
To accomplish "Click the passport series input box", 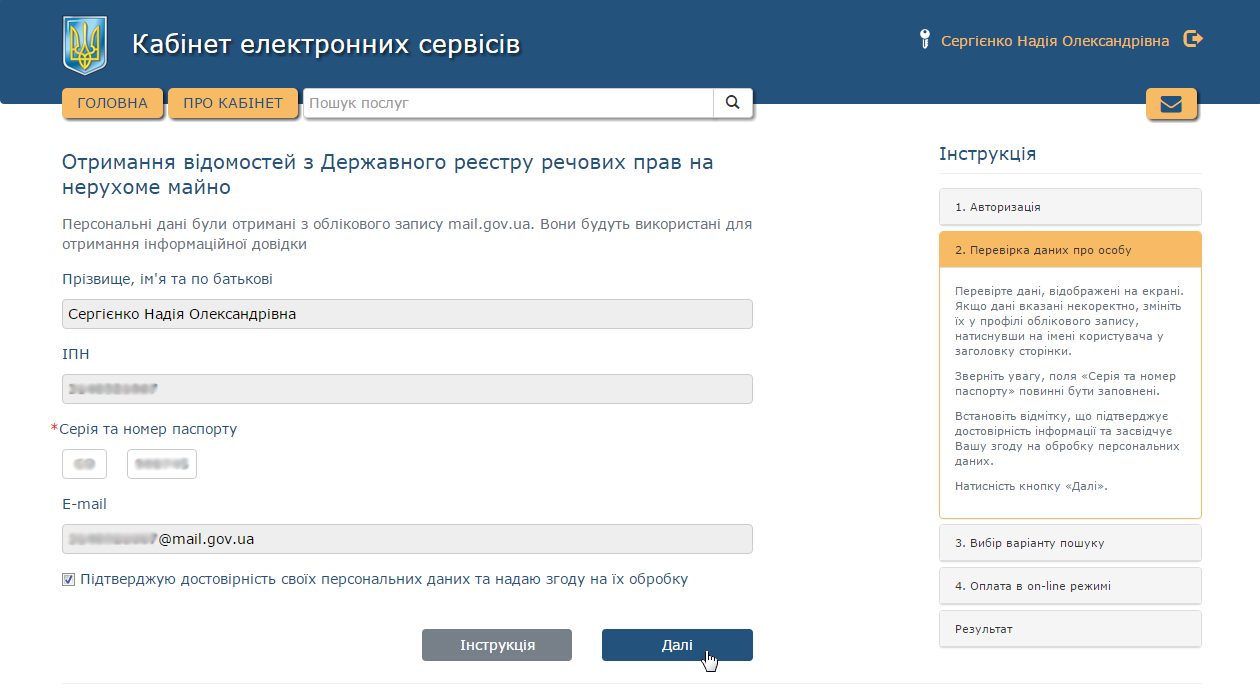I will coord(84,463).
